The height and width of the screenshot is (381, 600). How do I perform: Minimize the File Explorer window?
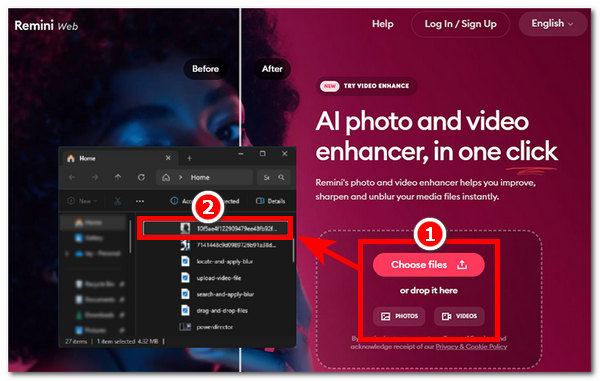(x=241, y=154)
